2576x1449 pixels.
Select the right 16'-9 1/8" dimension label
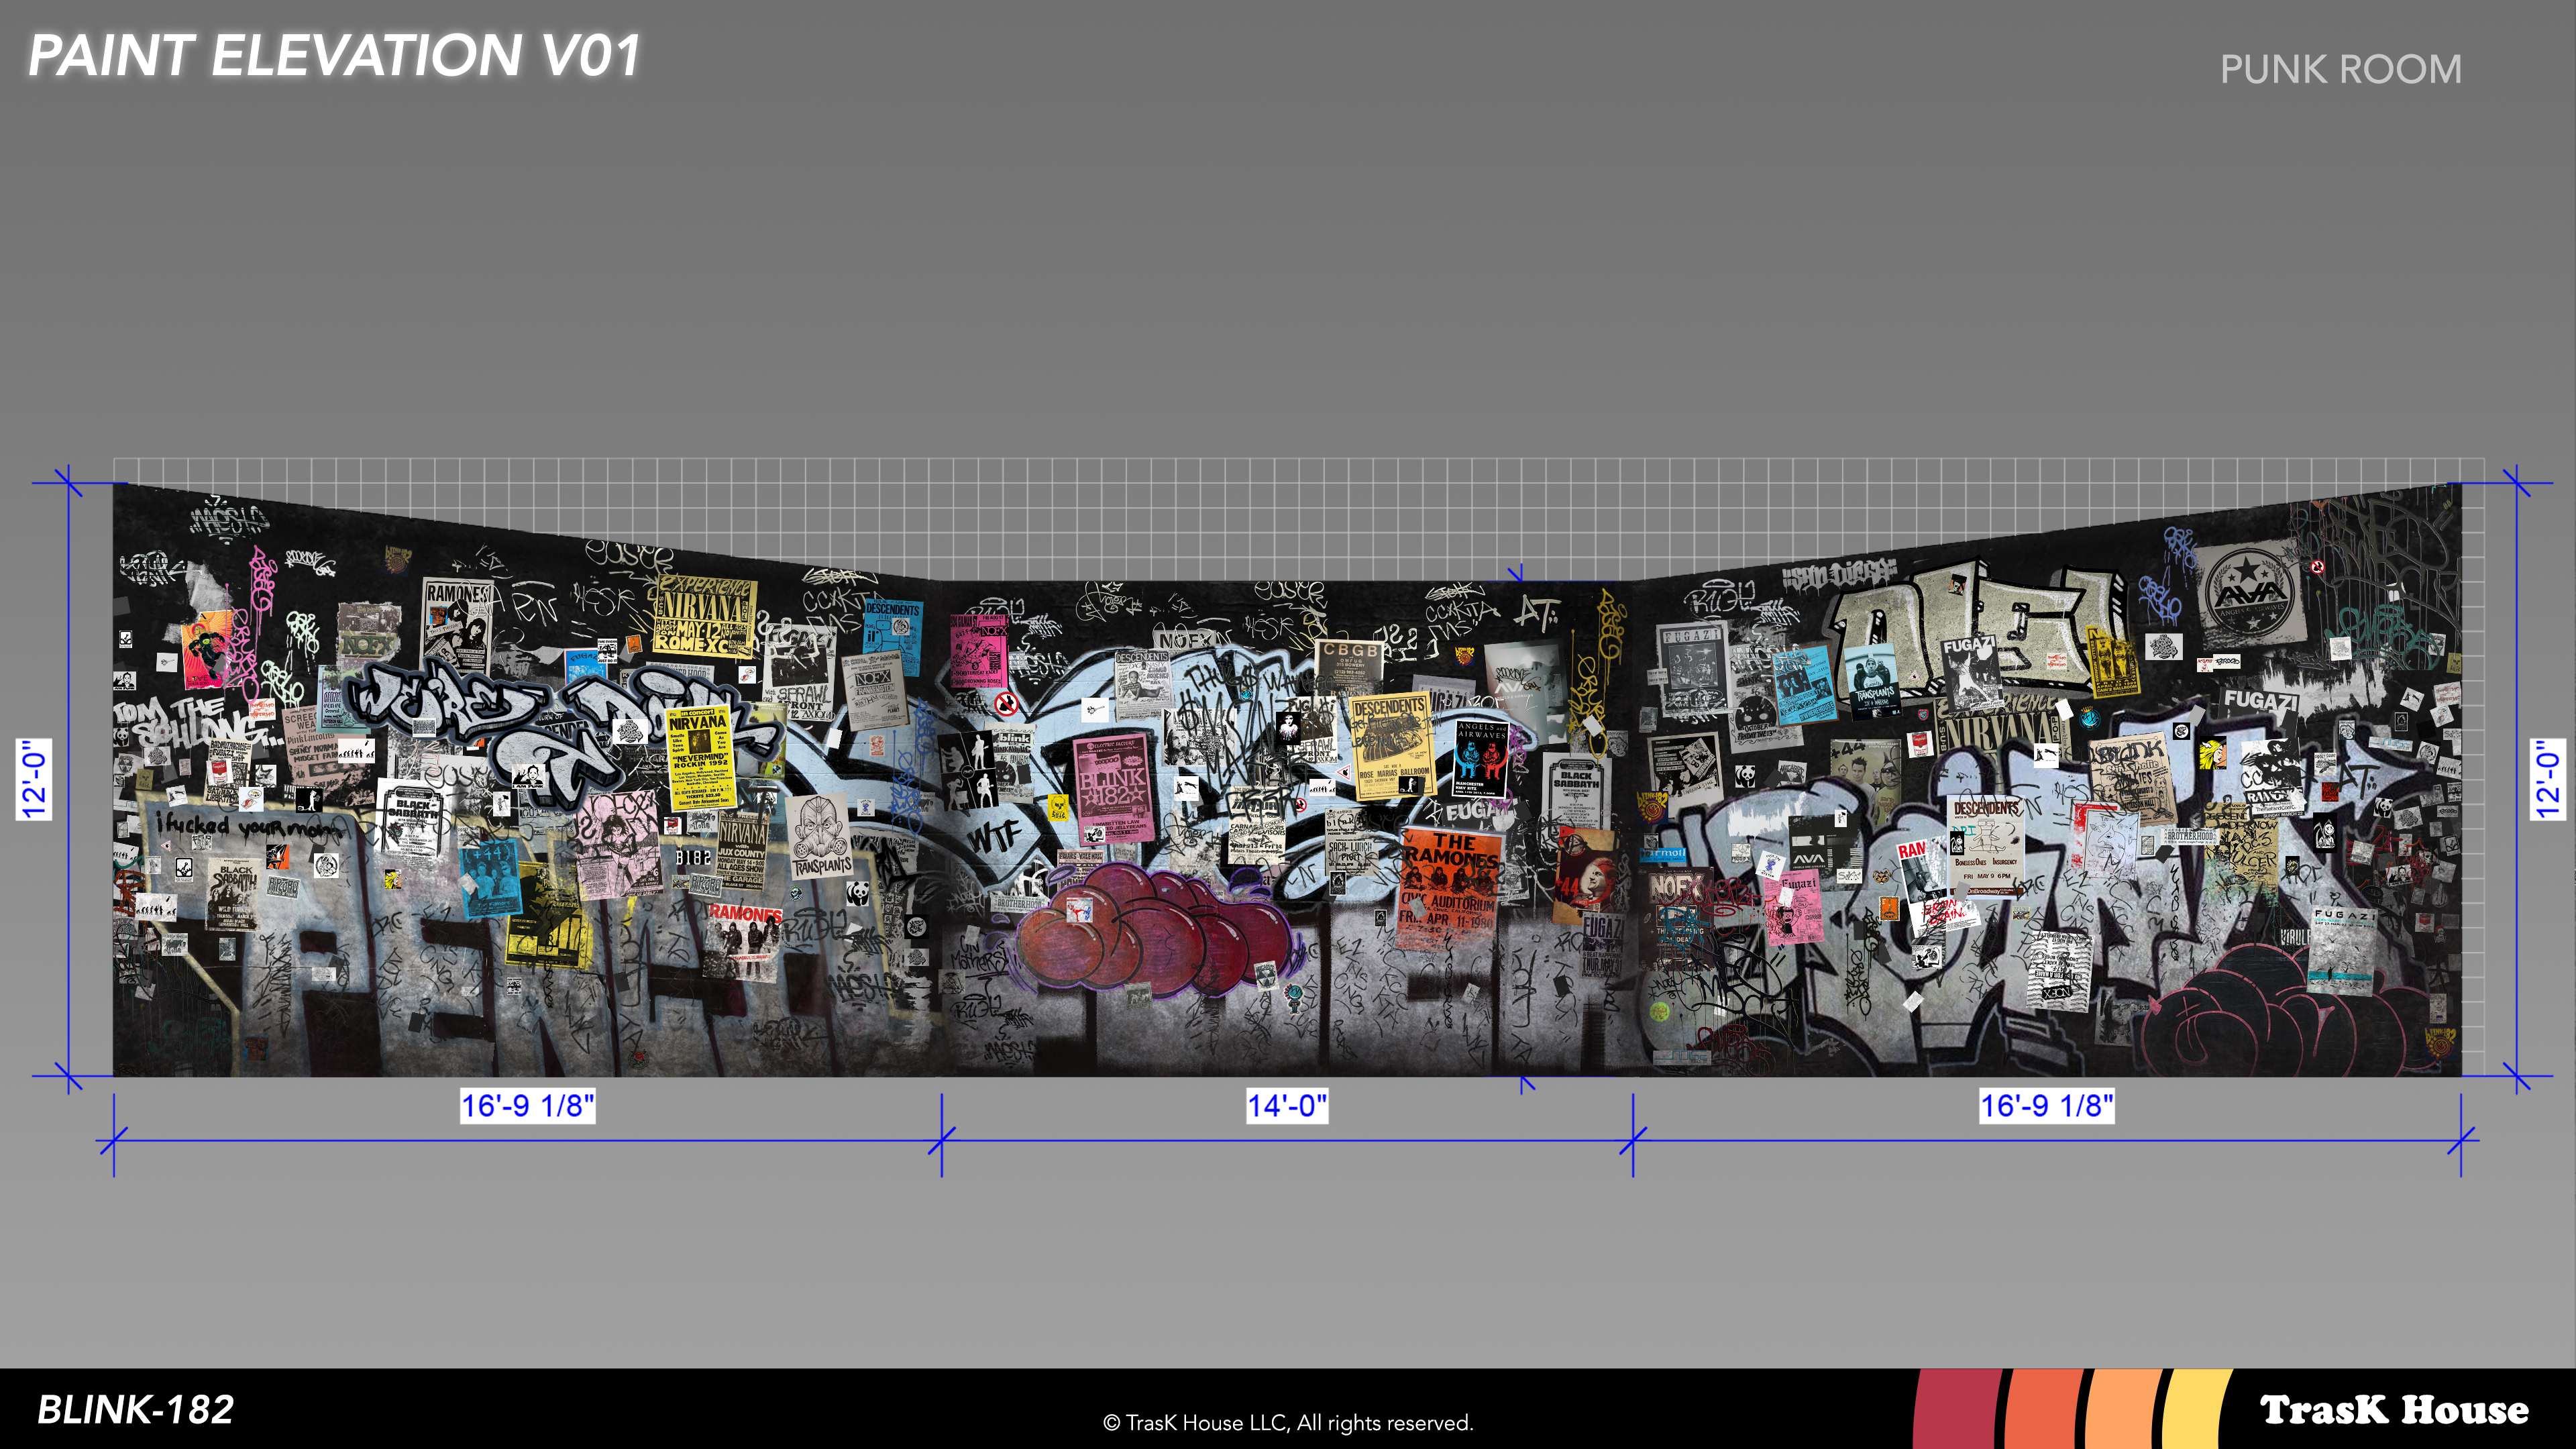point(2047,1106)
